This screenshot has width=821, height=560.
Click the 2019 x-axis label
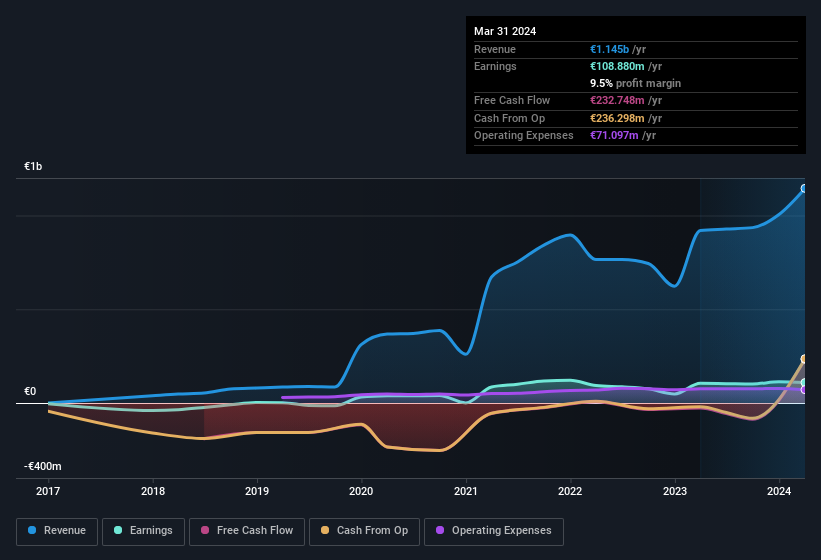point(257,491)
